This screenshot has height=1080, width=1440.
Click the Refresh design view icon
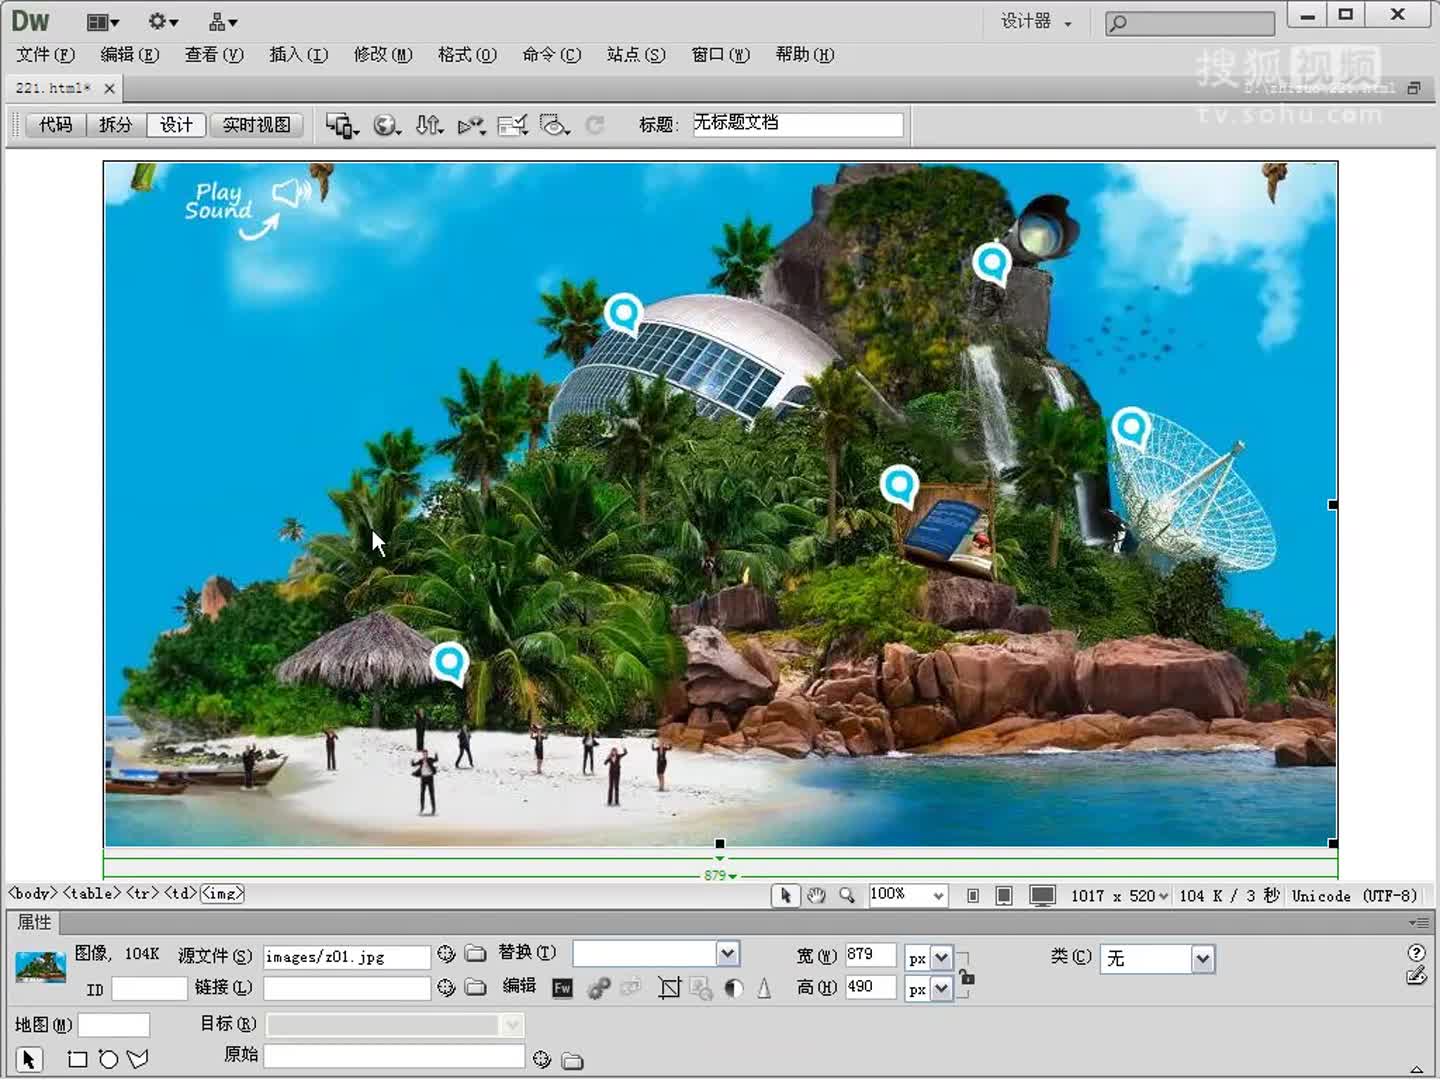pos(595,125)
